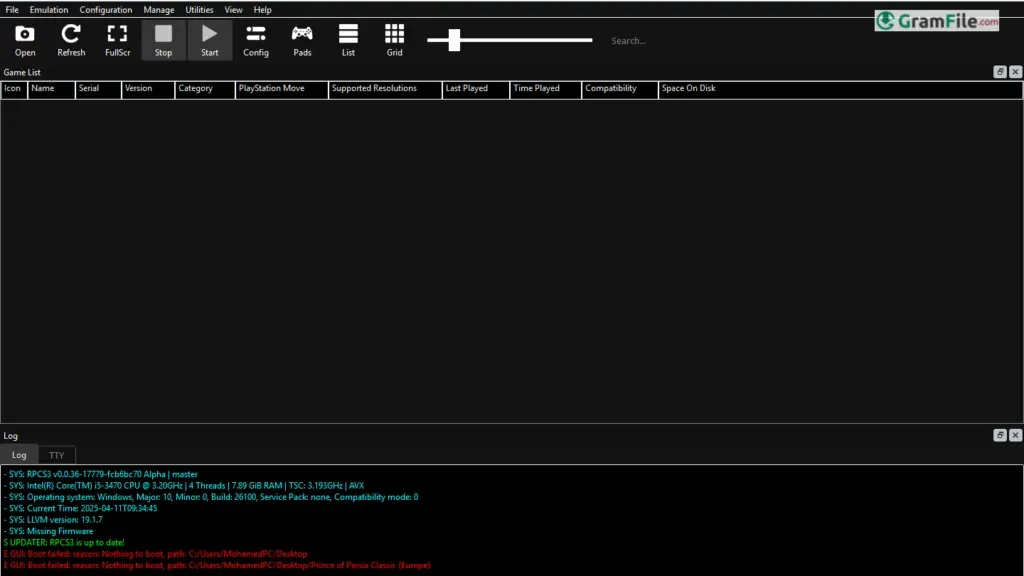Viewport: 1024px width, 576px height.
Task: Sort by Compatibility column header
Action: click(619, 89)
